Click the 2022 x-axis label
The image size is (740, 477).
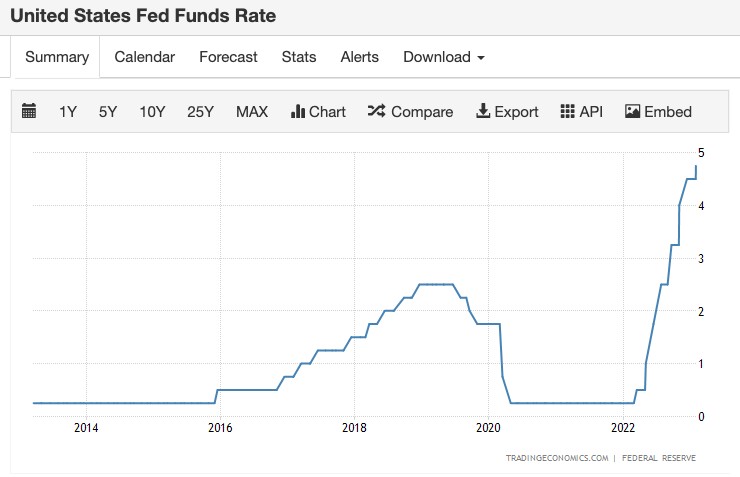pyautogui.click(x=623, y=428)
